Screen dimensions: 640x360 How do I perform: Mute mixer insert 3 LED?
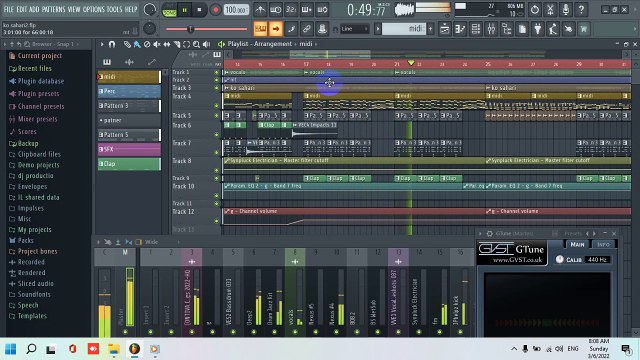pyautogui.click(x=191, y=332)
